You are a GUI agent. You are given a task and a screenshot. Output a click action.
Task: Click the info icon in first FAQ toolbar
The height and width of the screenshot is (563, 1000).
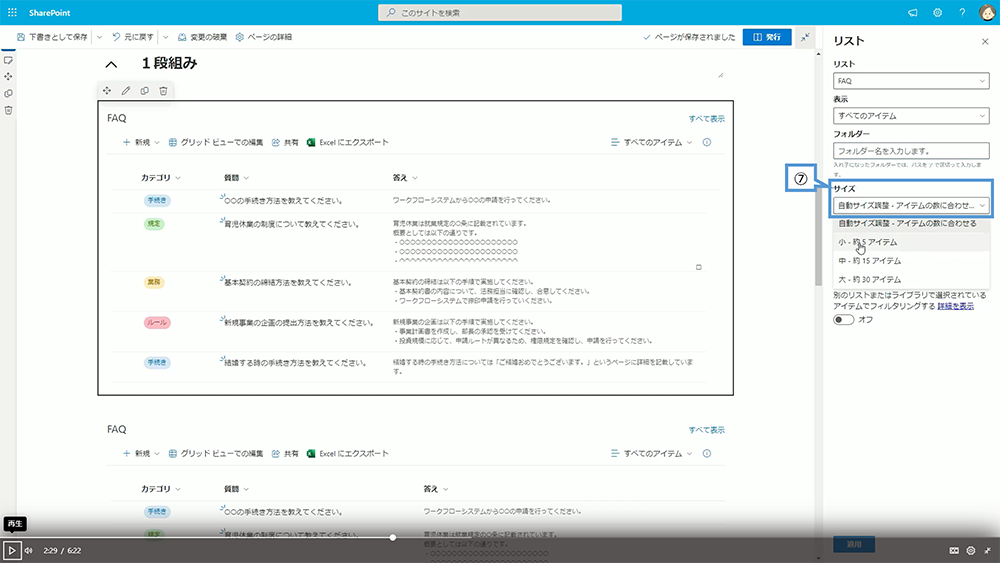[x=707, y=142]
